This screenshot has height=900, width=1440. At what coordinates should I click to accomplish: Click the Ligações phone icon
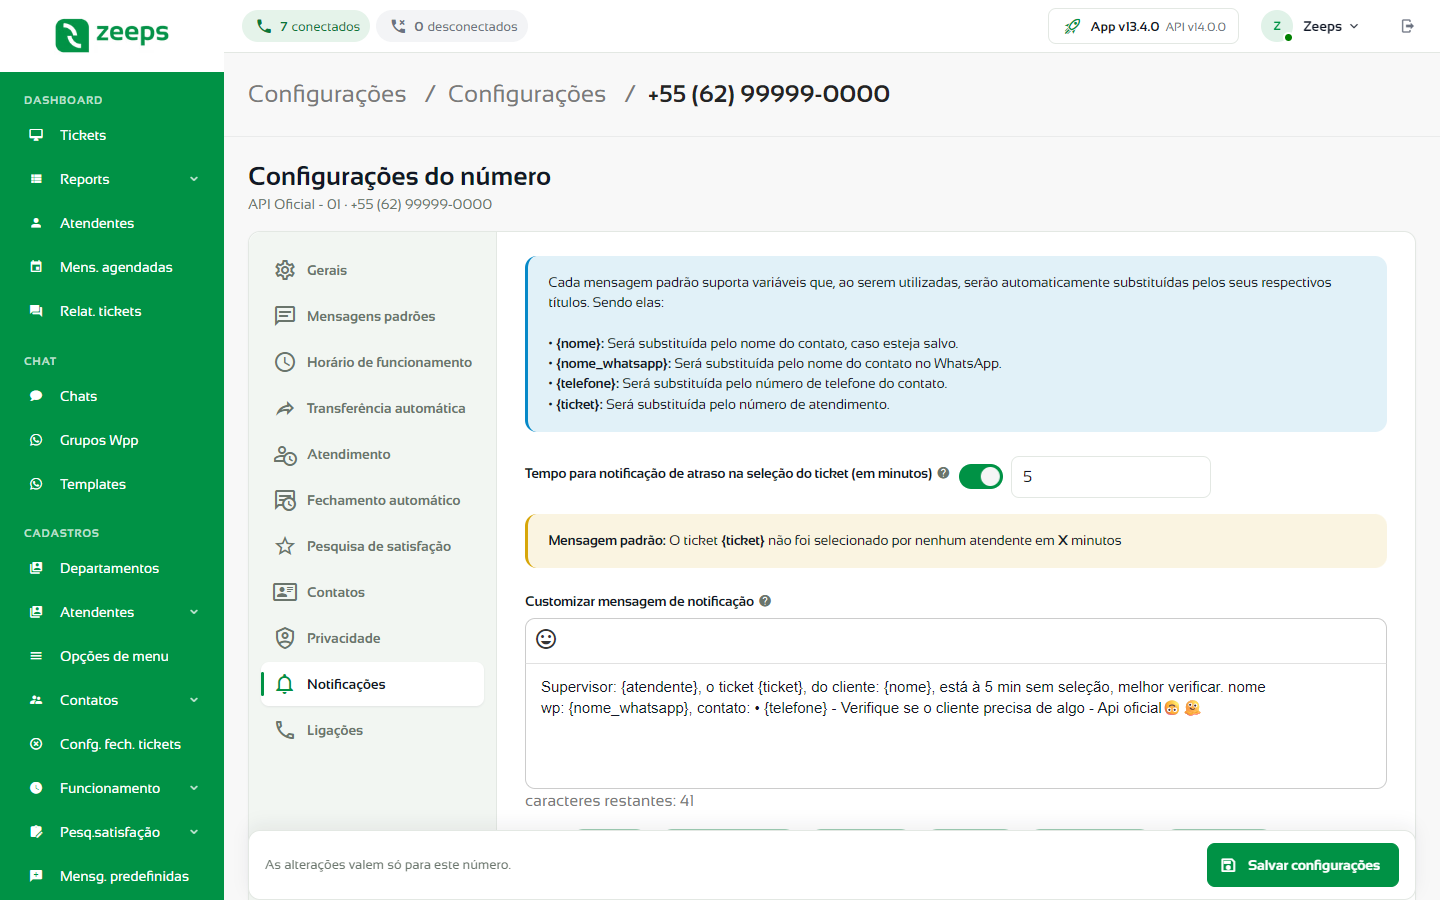tap(285, 730)
